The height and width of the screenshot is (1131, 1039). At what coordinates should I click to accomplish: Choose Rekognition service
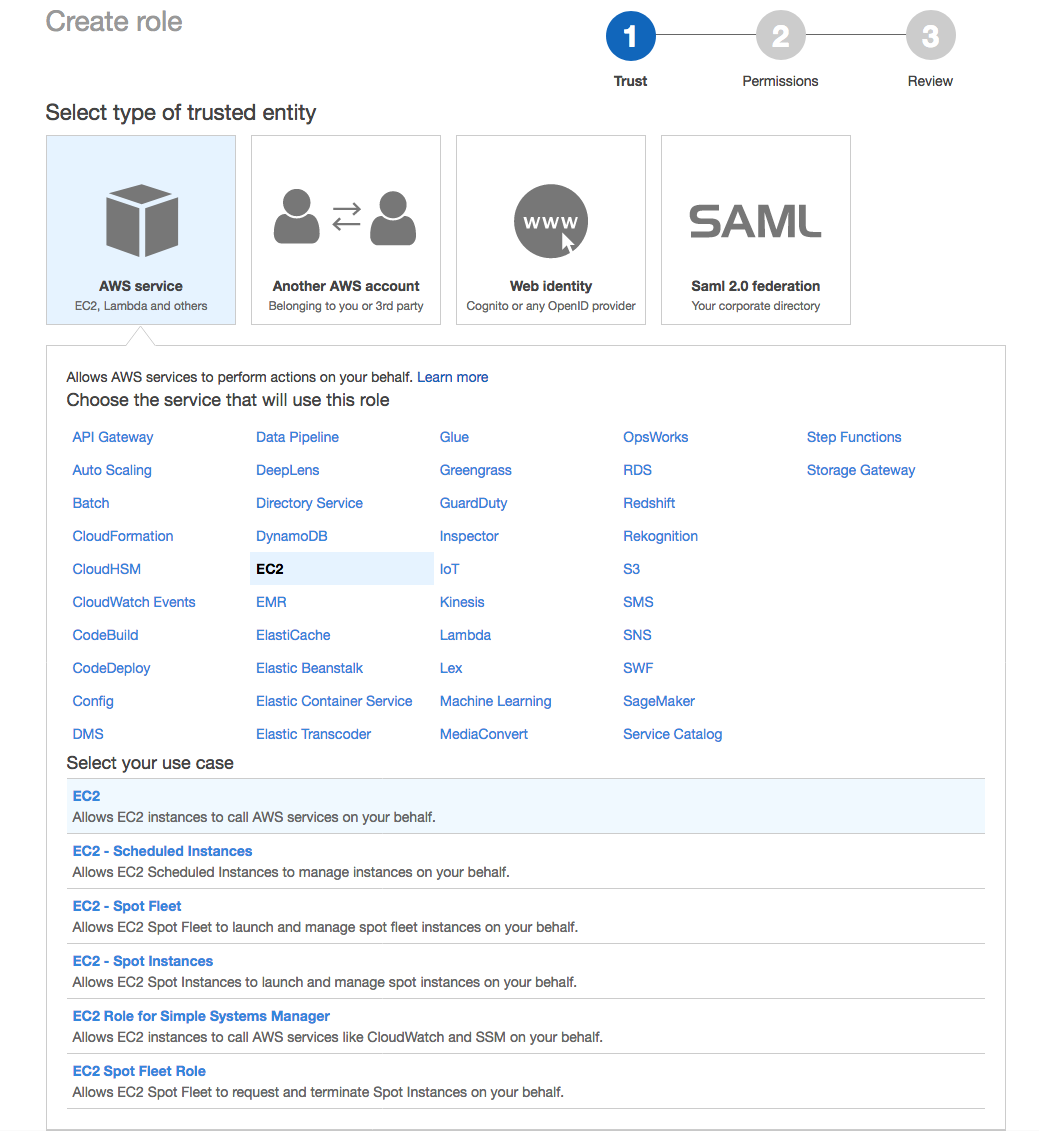click(660, 536)
